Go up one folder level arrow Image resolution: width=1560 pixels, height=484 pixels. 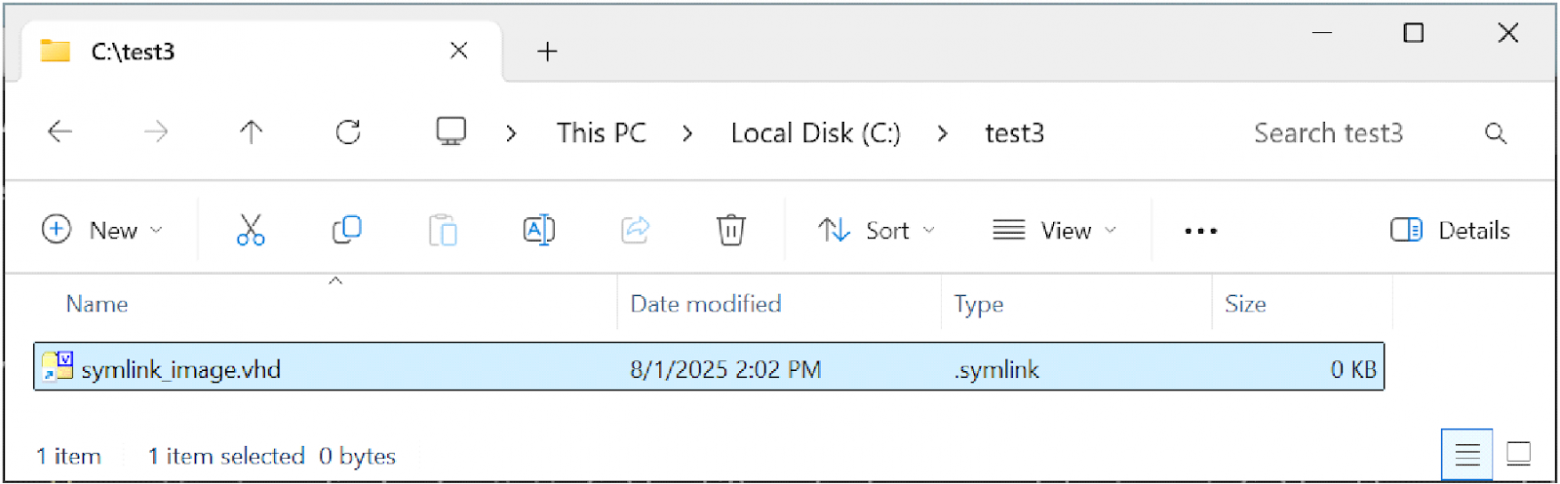click(251, 133)
